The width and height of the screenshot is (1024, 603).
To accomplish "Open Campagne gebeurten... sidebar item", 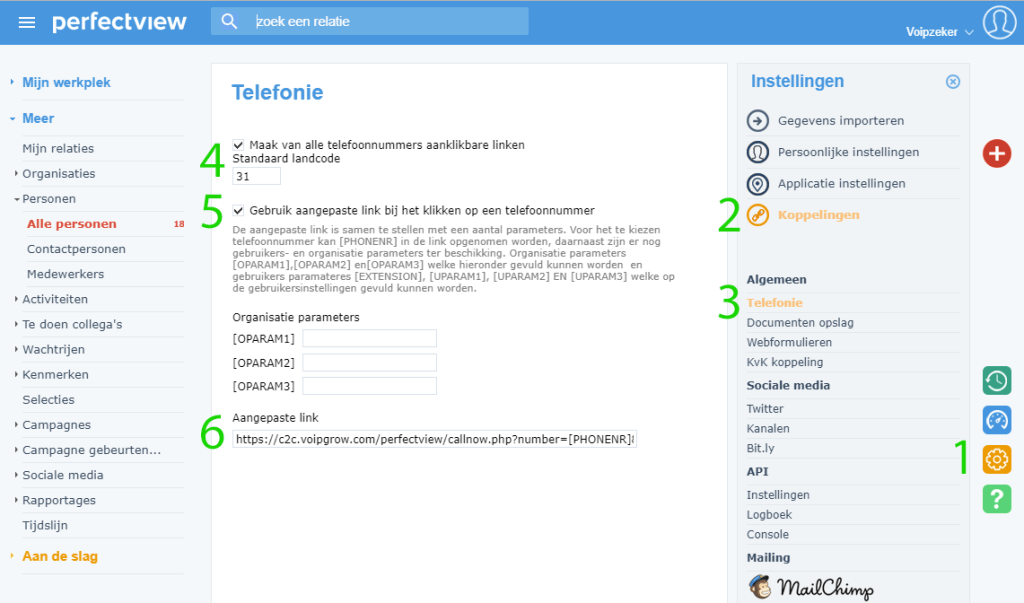I will (91, 450).
